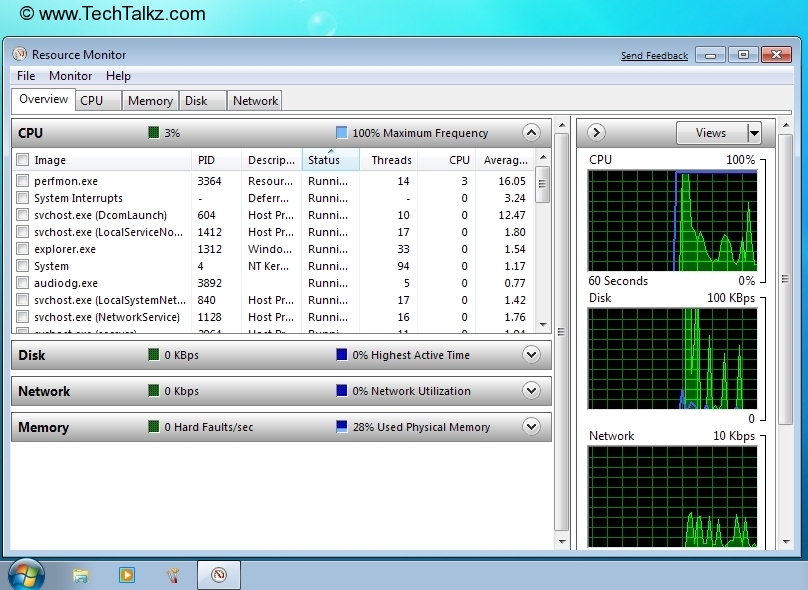The height and width of the screenshot is (590, 808).
Task: Check the perfmon.exe process checkbox
Action: pyautogui.click(x=24, y=181)
